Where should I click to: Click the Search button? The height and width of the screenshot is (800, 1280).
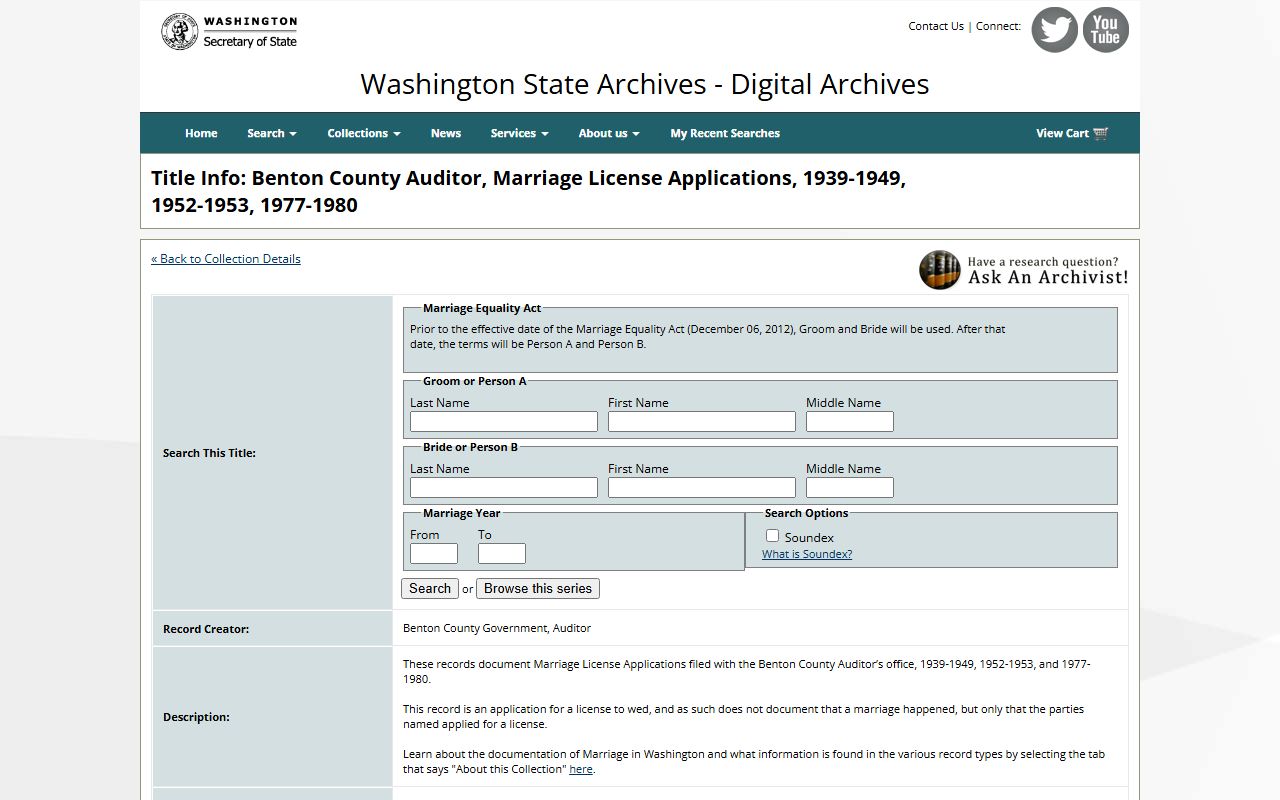(x=430, y=588)
